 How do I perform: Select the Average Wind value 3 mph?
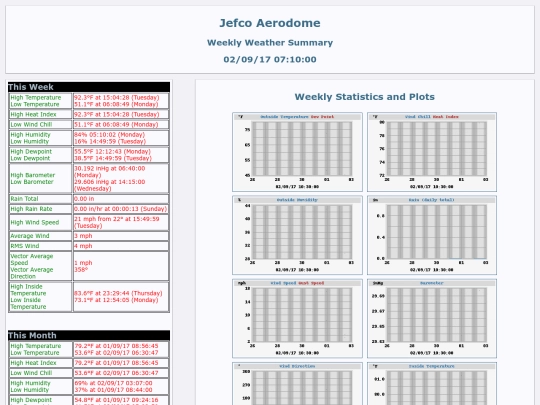click(83, 236)
